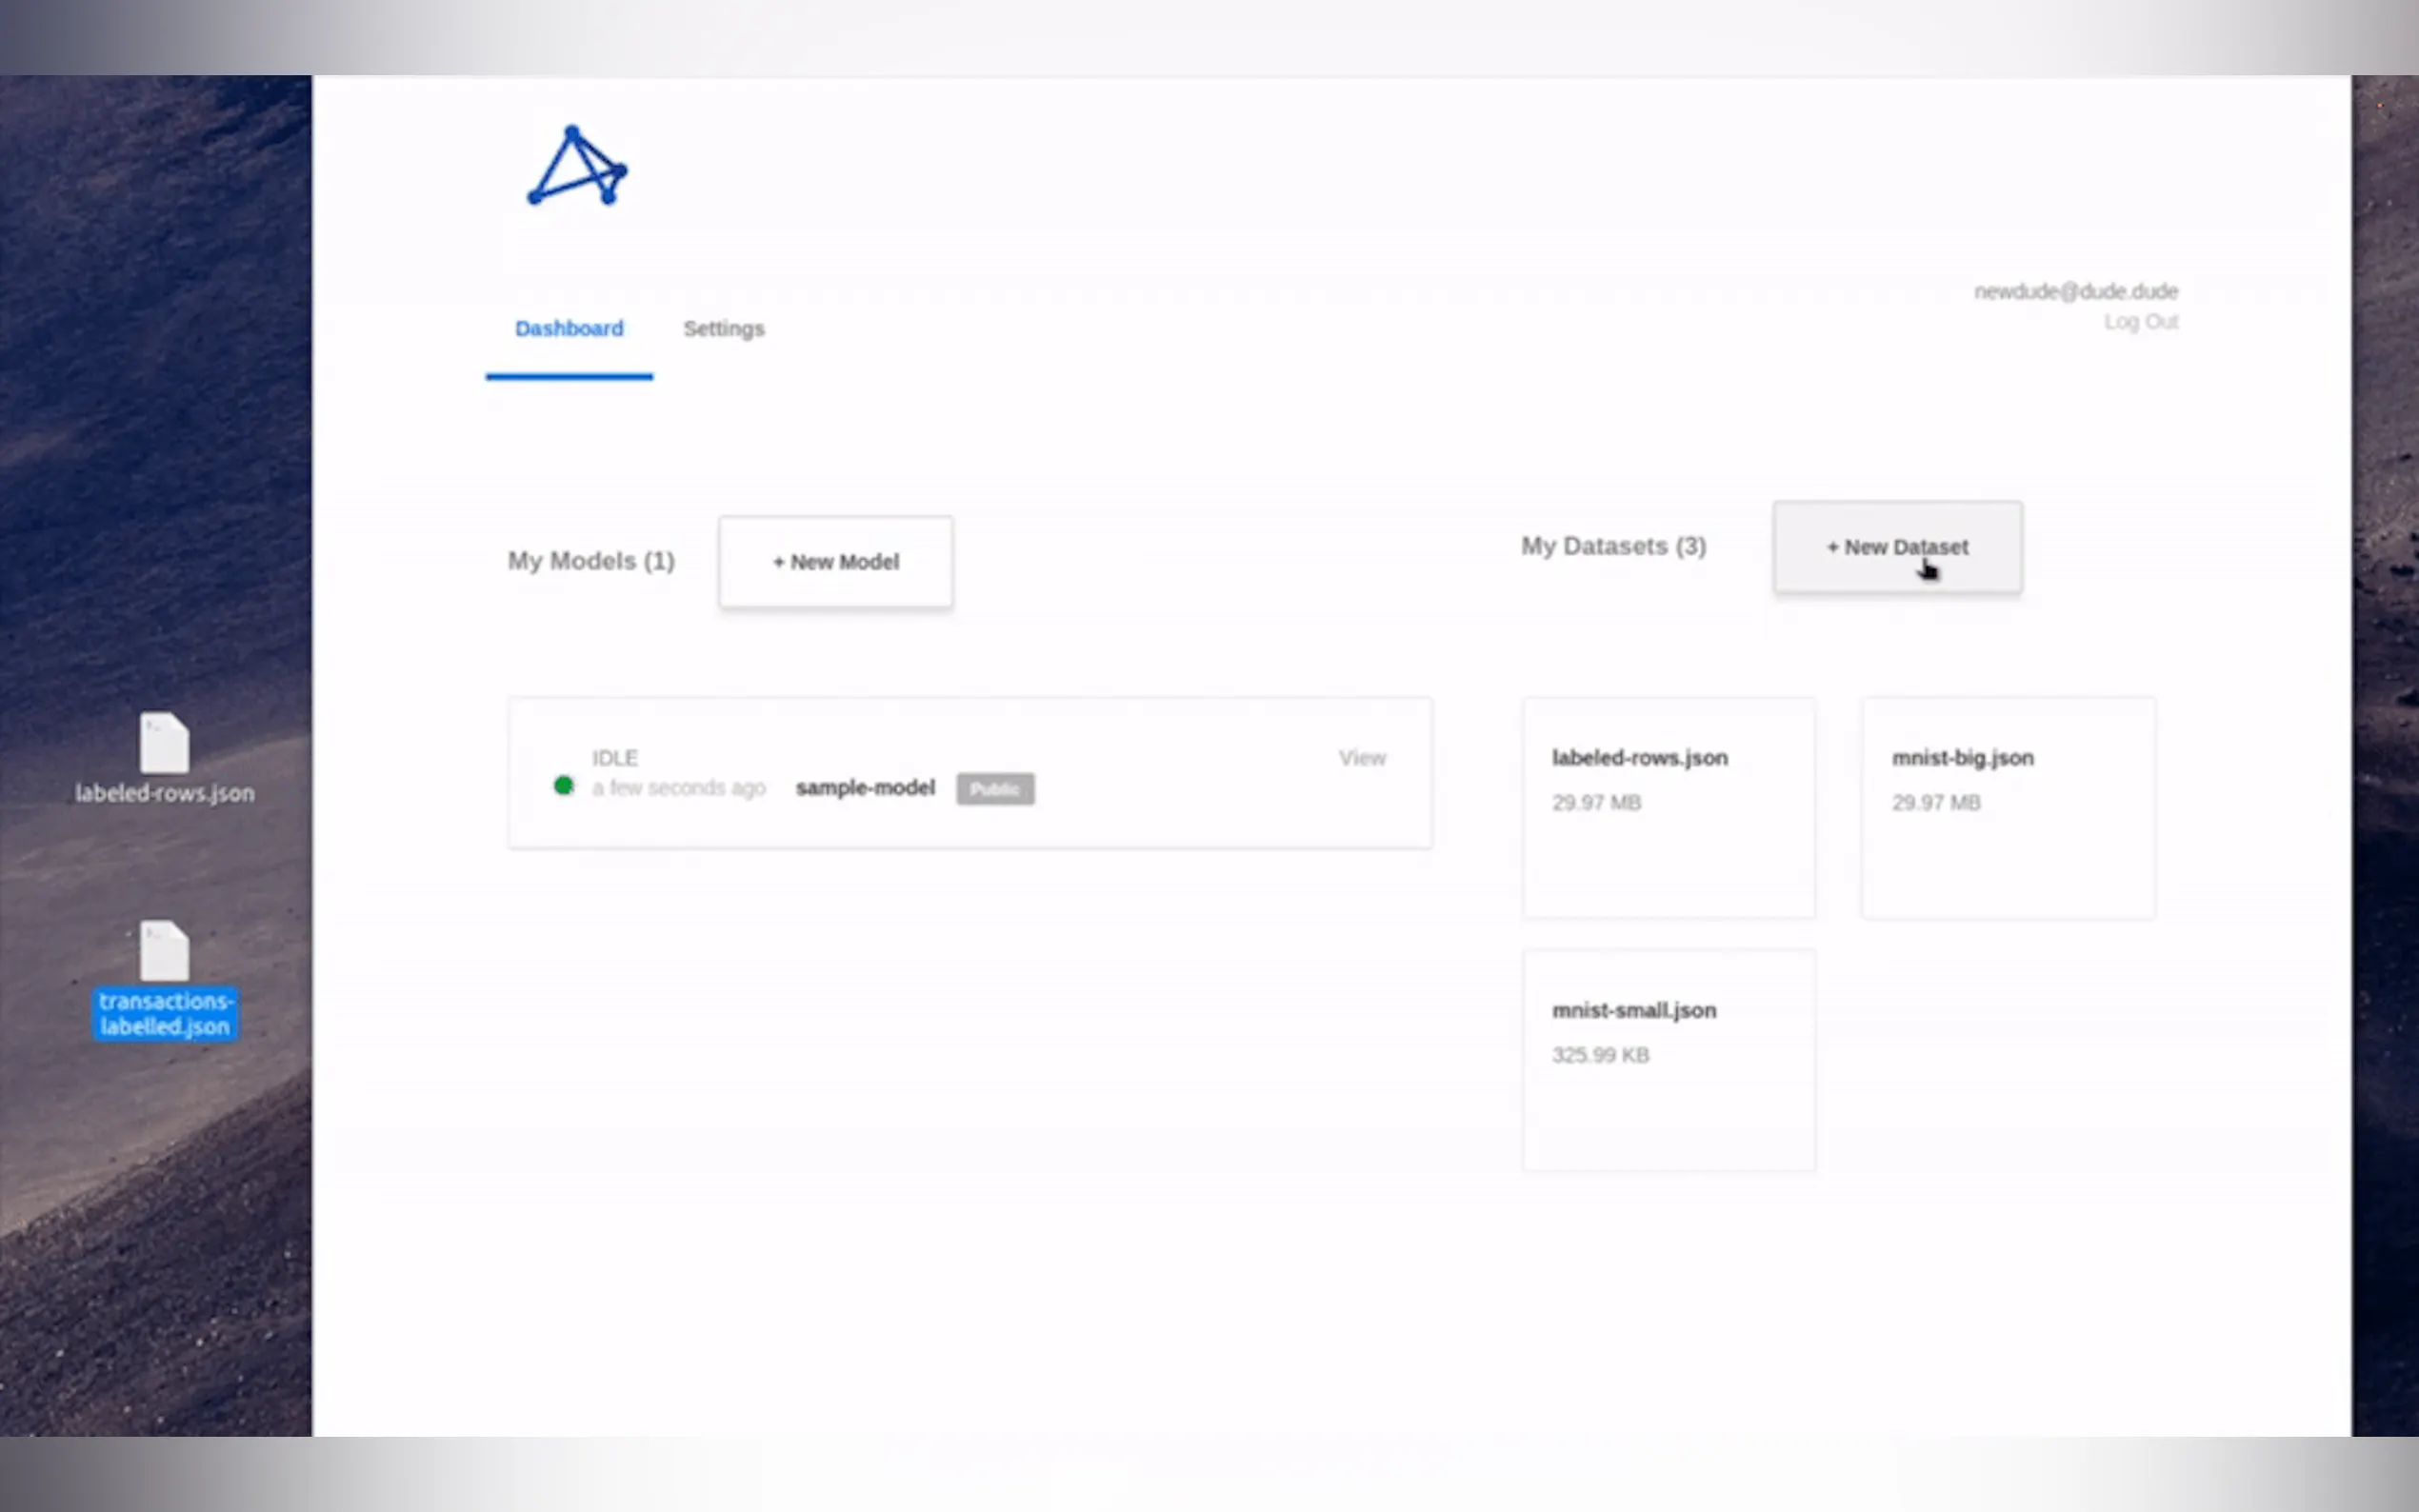Click the newdude@dude.dude account email
Screen dimensions: 2419x1512
click(x=2075, y=291)
